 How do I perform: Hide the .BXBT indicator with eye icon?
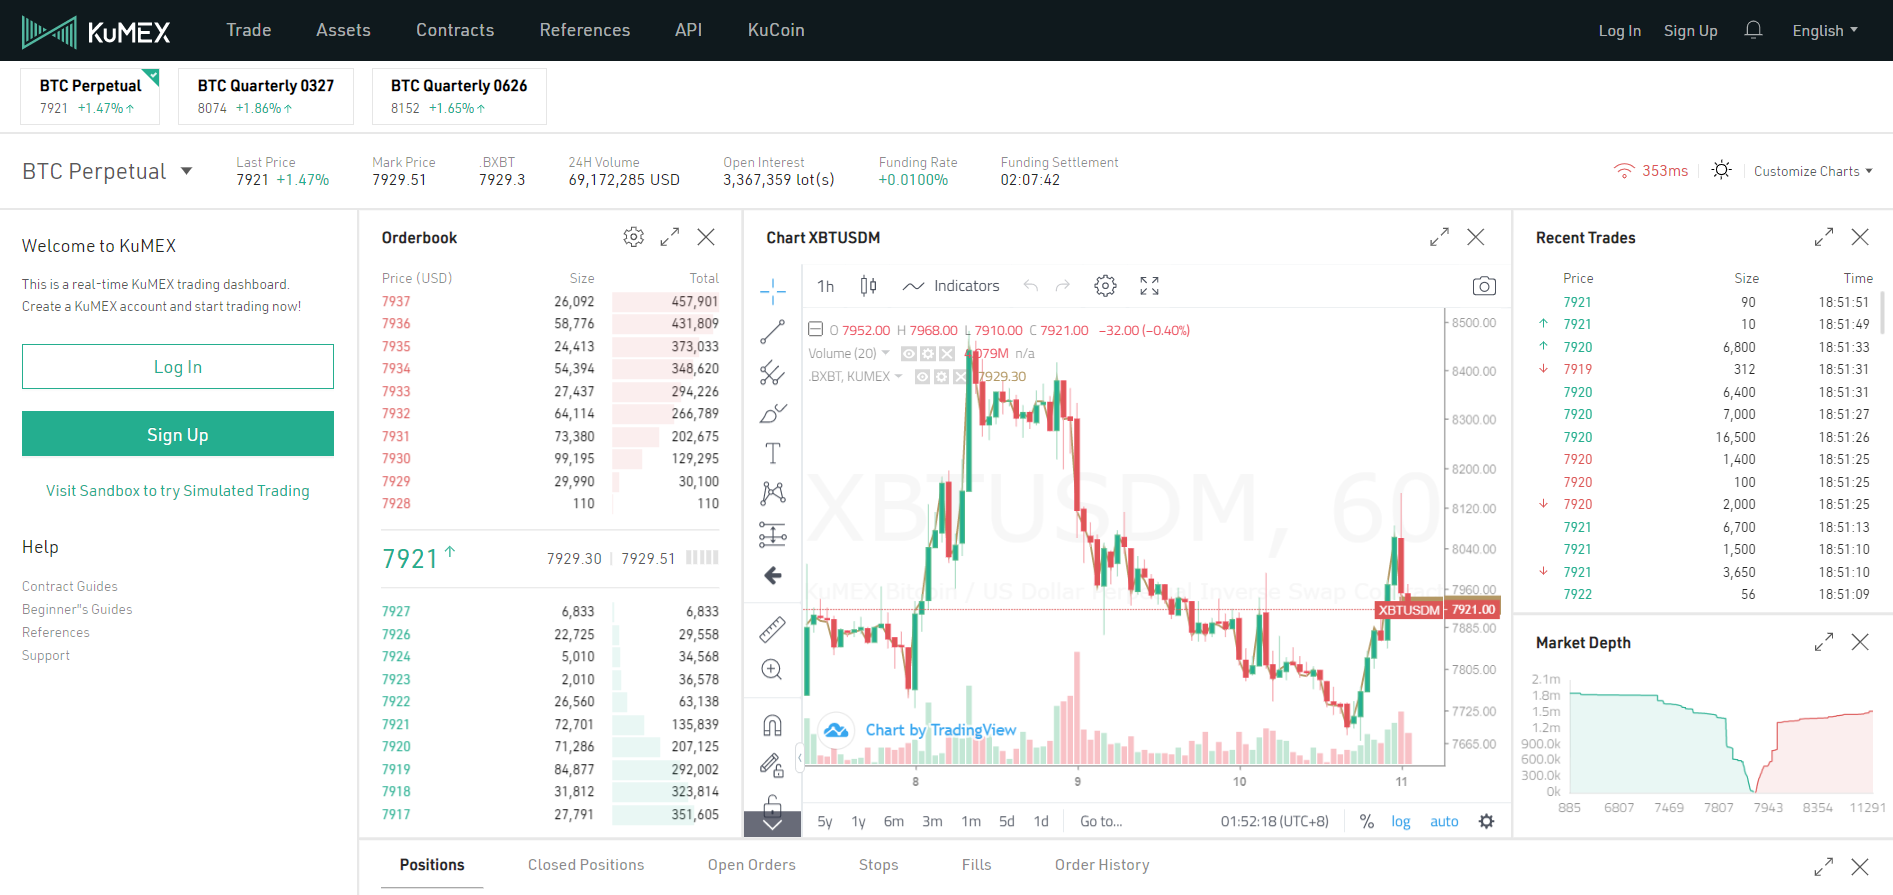923,376
